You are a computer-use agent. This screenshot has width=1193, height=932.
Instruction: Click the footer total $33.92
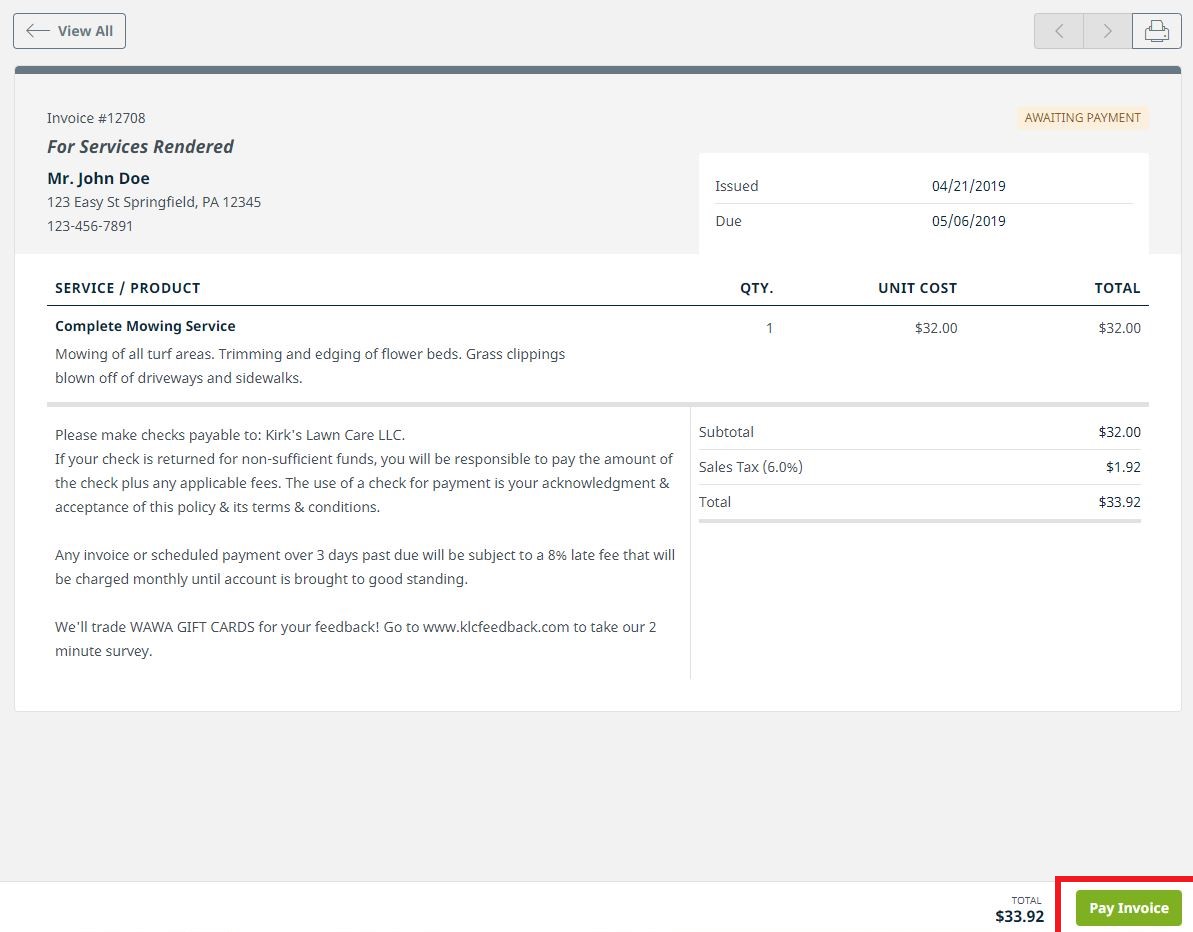click(1019, 916)
